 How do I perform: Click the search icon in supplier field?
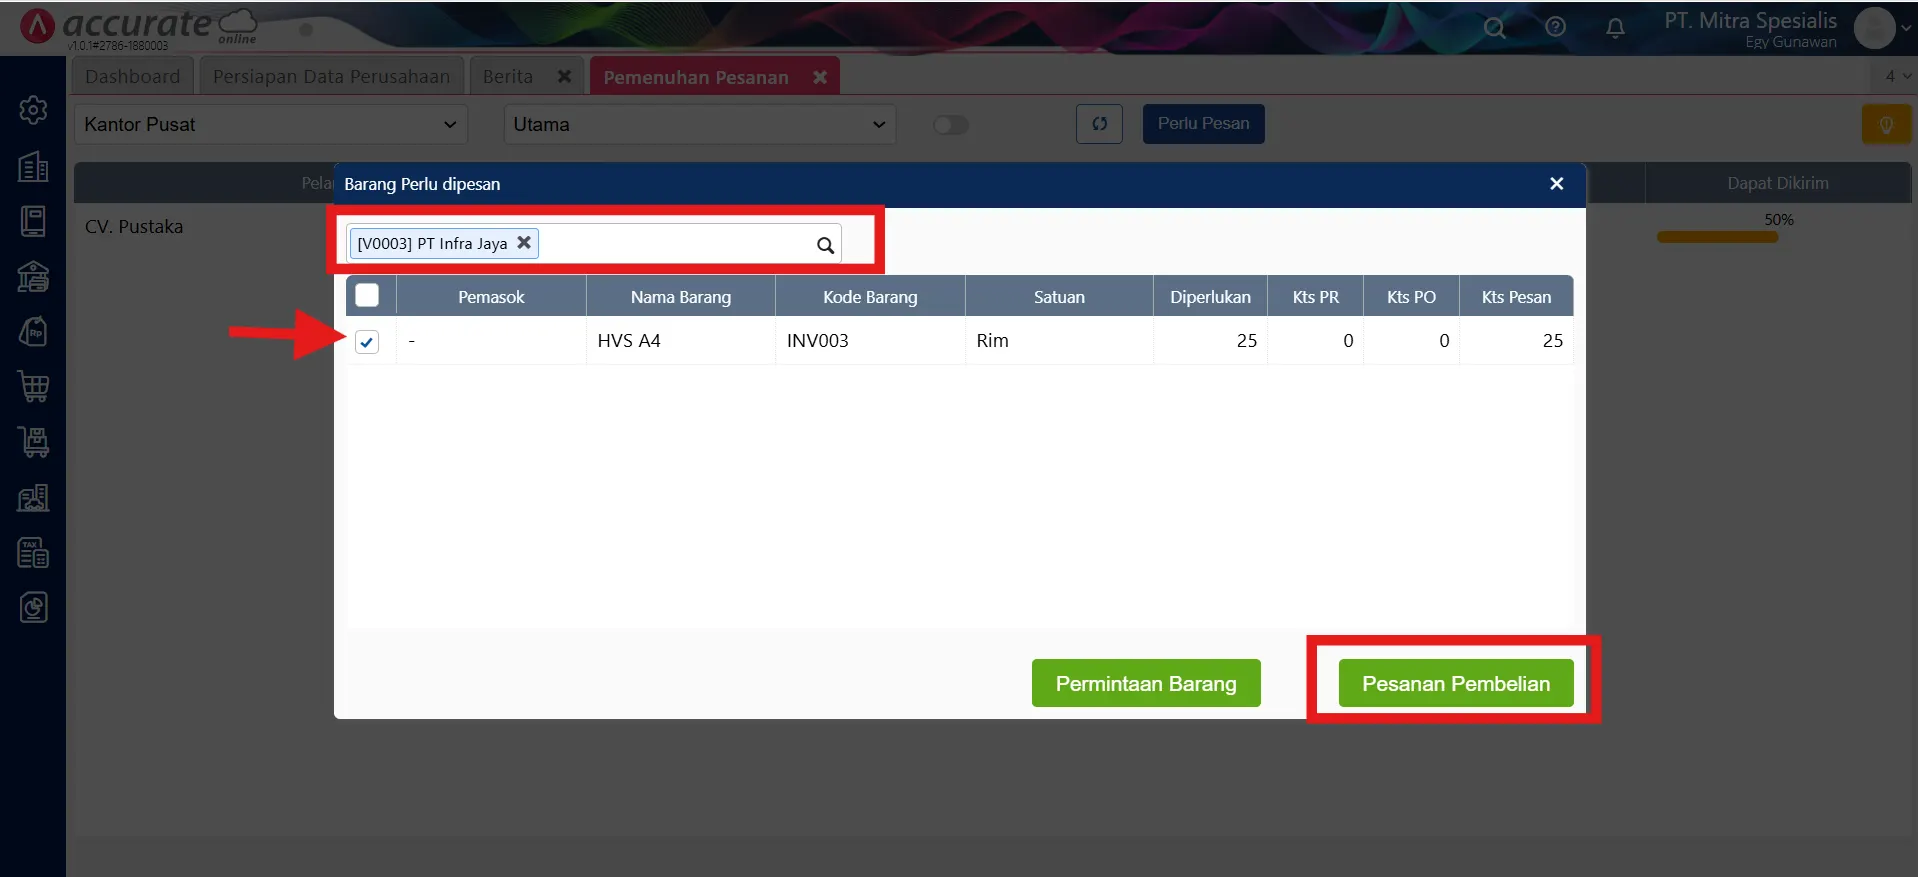pyautogui.click(x=825, y=245)
